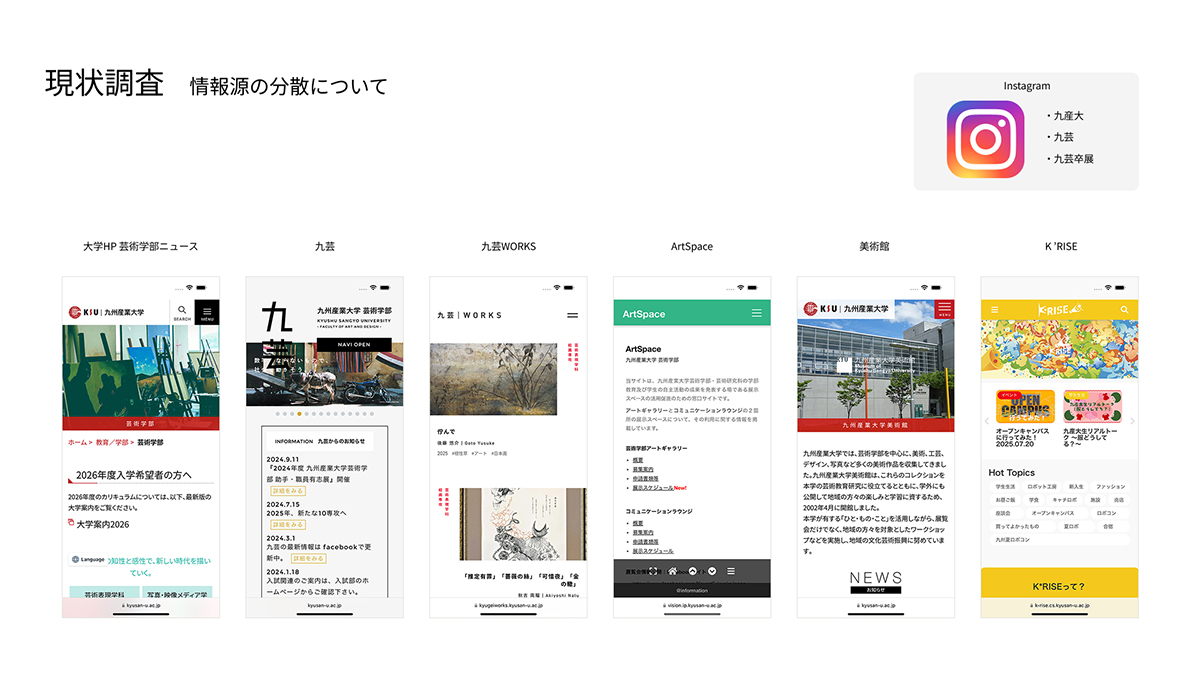The width and height of the screenshot is (1200, 675).
Task: Click the 教育／学部 breadcrumb link
Action: [x=110, y=442]
